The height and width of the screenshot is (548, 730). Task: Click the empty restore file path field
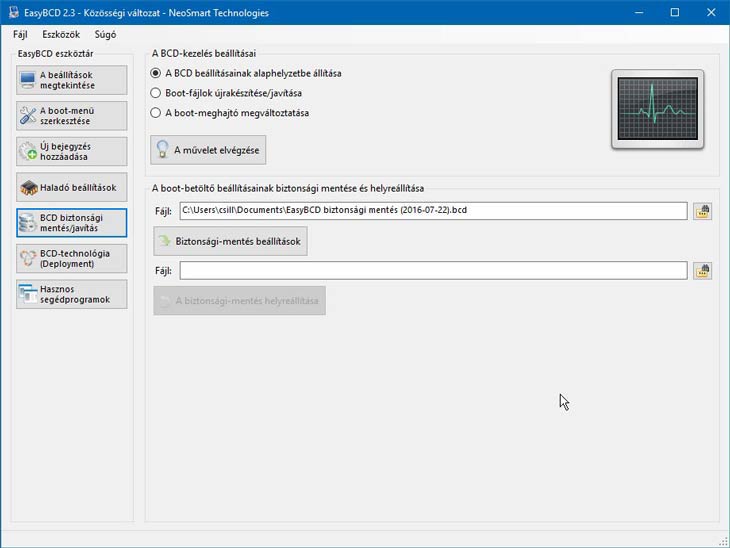(x=433, y=271)
